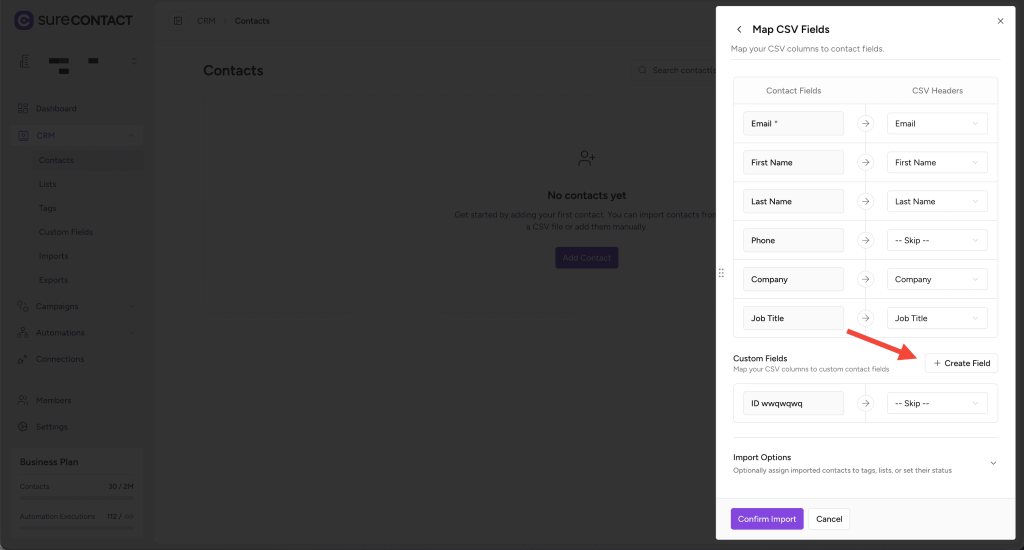Click the Cancel button
The width and height of the screenshot is (1024, 550).
(x=829, y=519)
